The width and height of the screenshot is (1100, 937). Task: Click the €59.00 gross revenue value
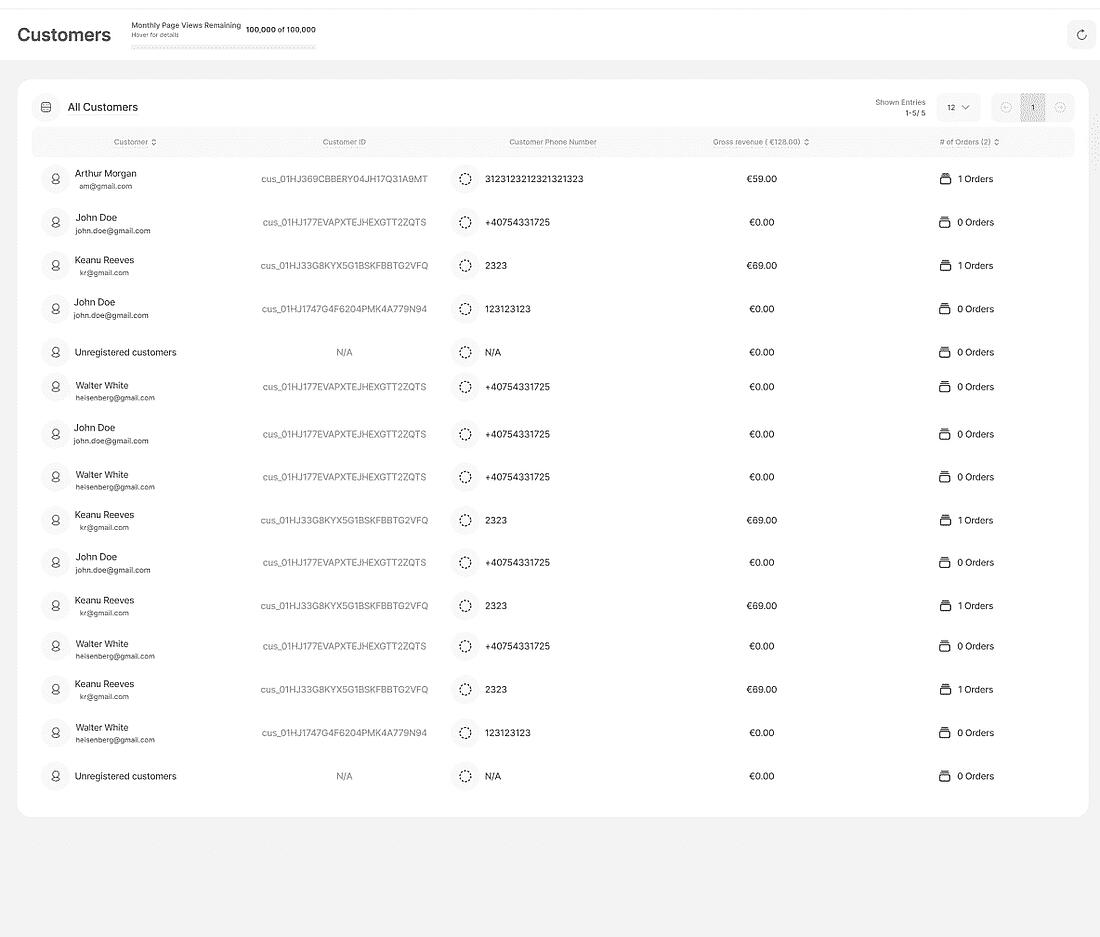[762, 180]
